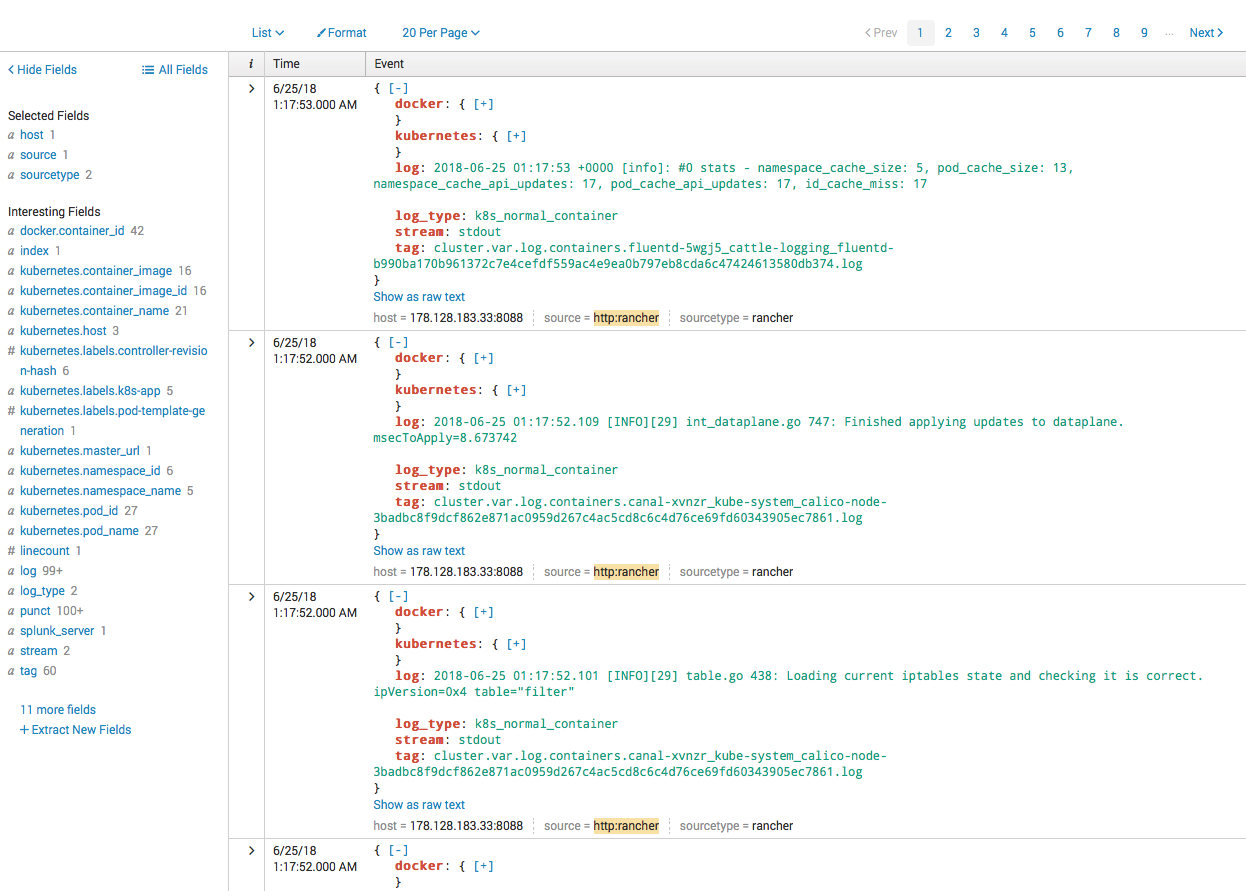The image size is (1246, 891).
Task: Collapse first event JSON using the [-] toggle
Action: point(398,87)
